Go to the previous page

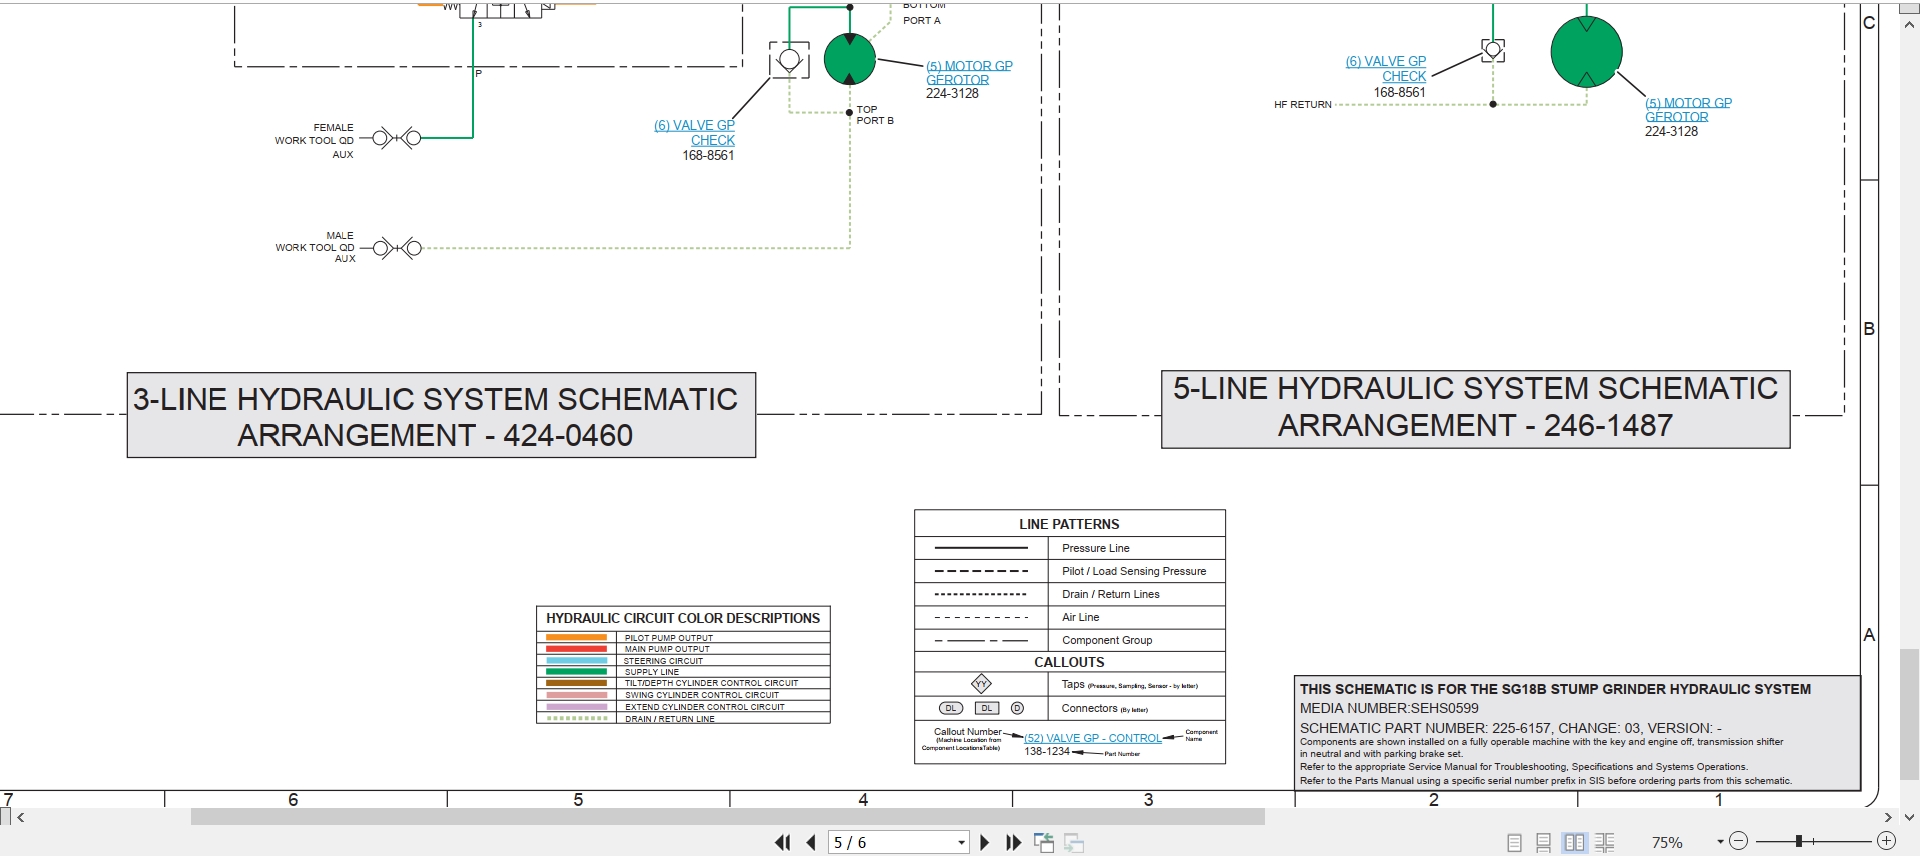coord(811,843)
